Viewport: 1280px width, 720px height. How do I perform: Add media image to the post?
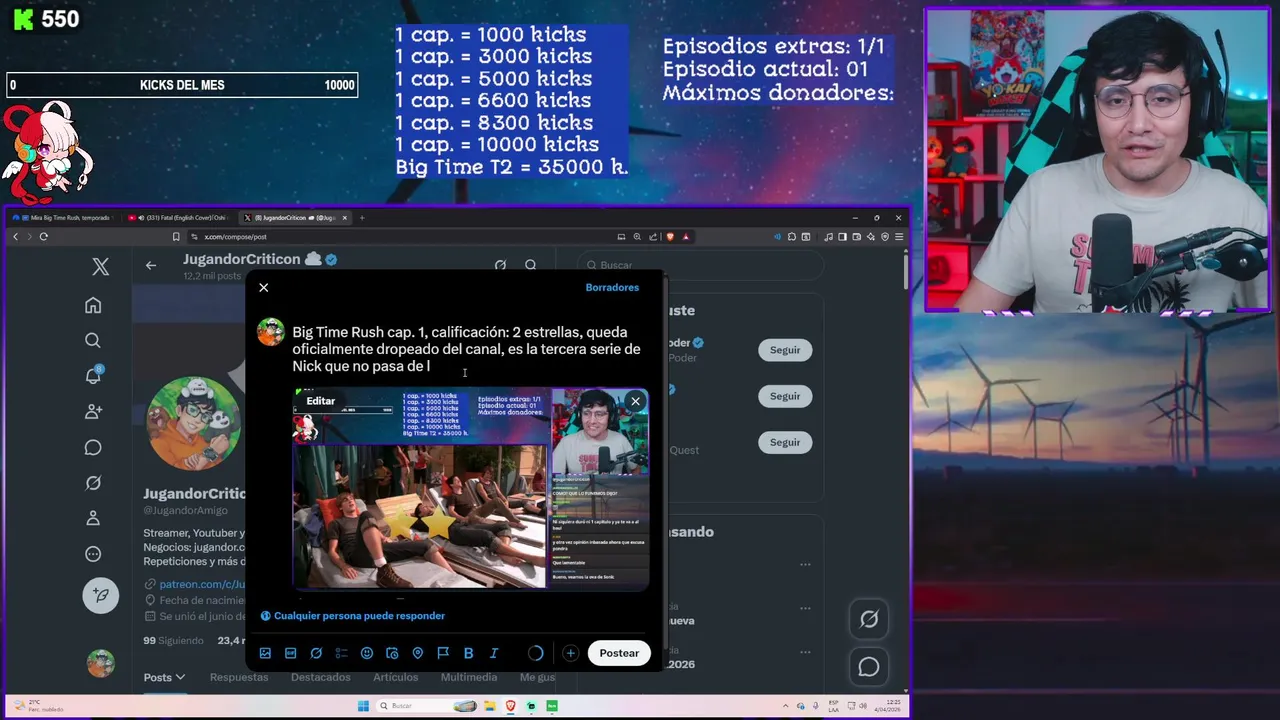click(265, 653)
